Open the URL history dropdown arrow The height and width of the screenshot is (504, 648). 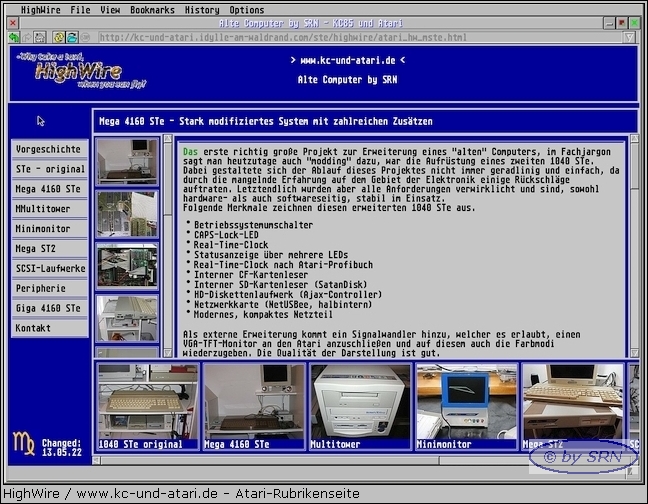pos(629,38)
